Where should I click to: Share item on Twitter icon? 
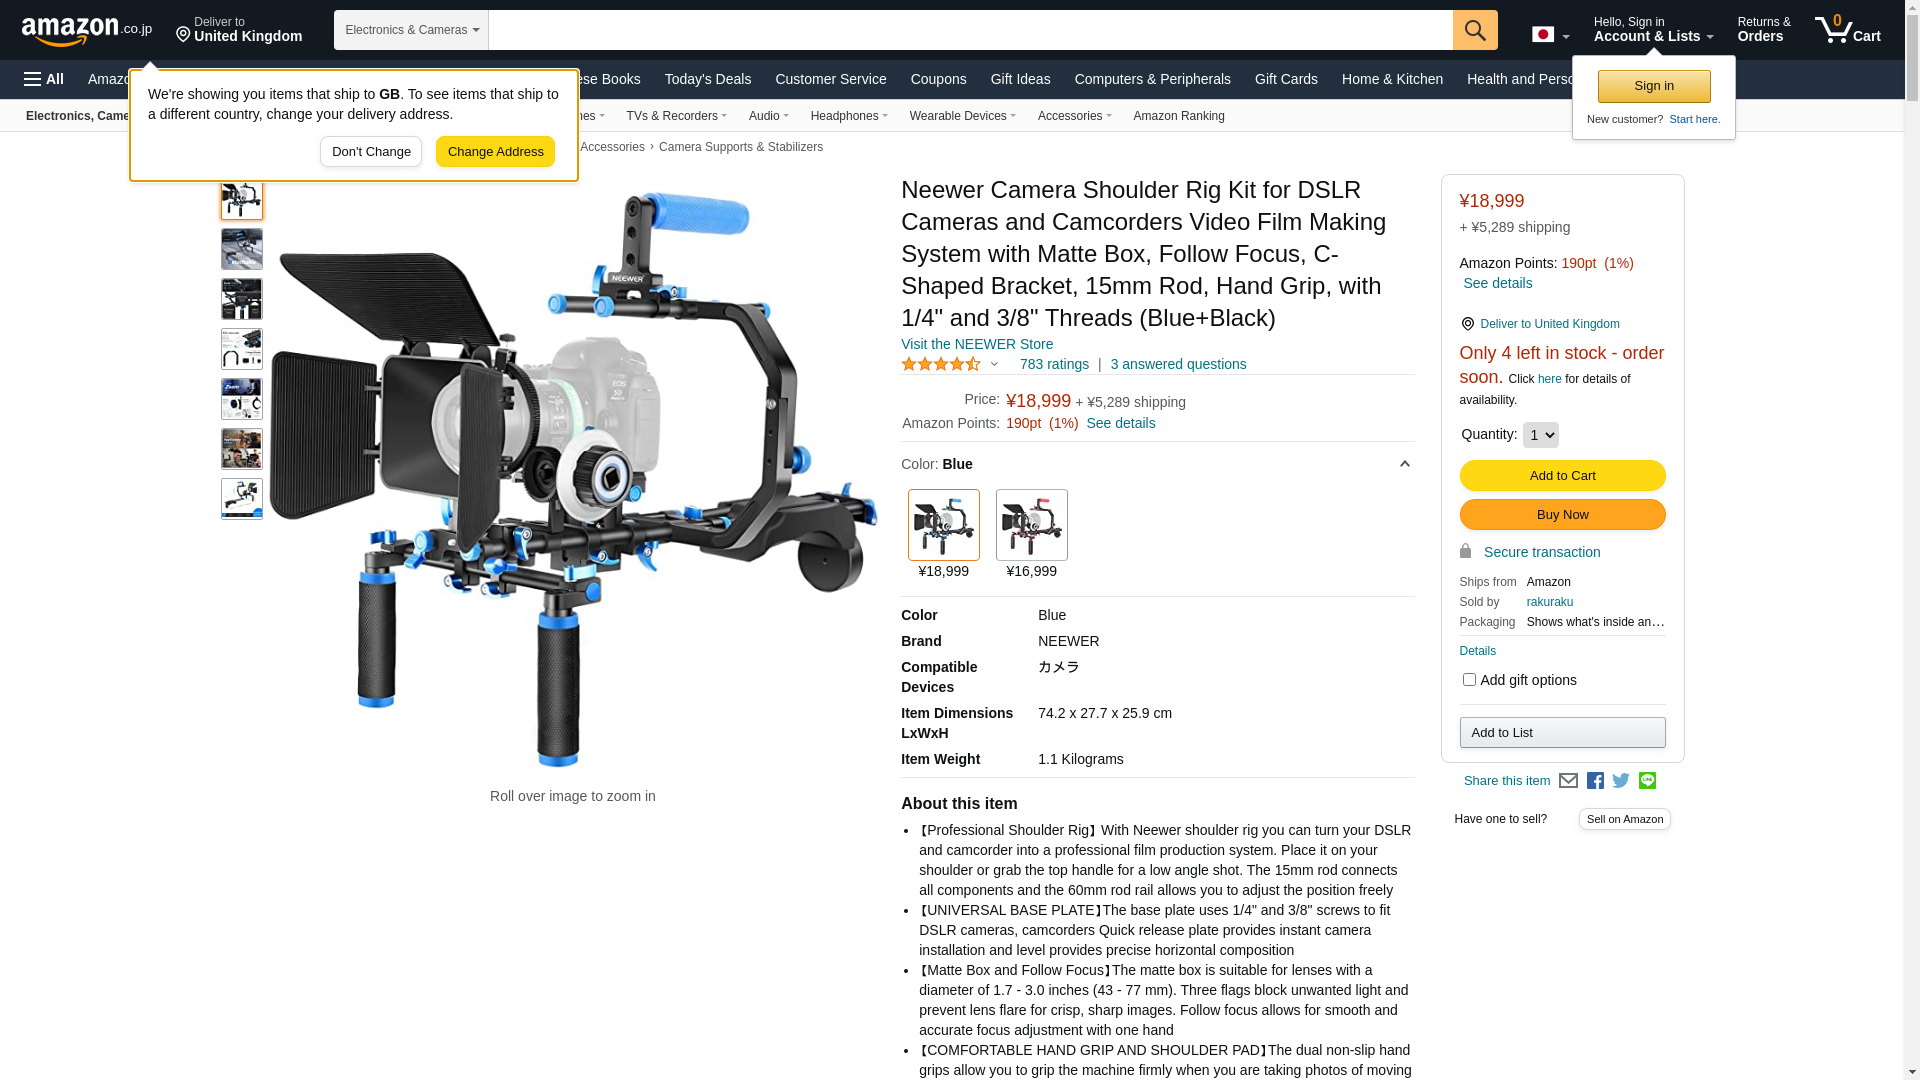[x=1621, y=781]
